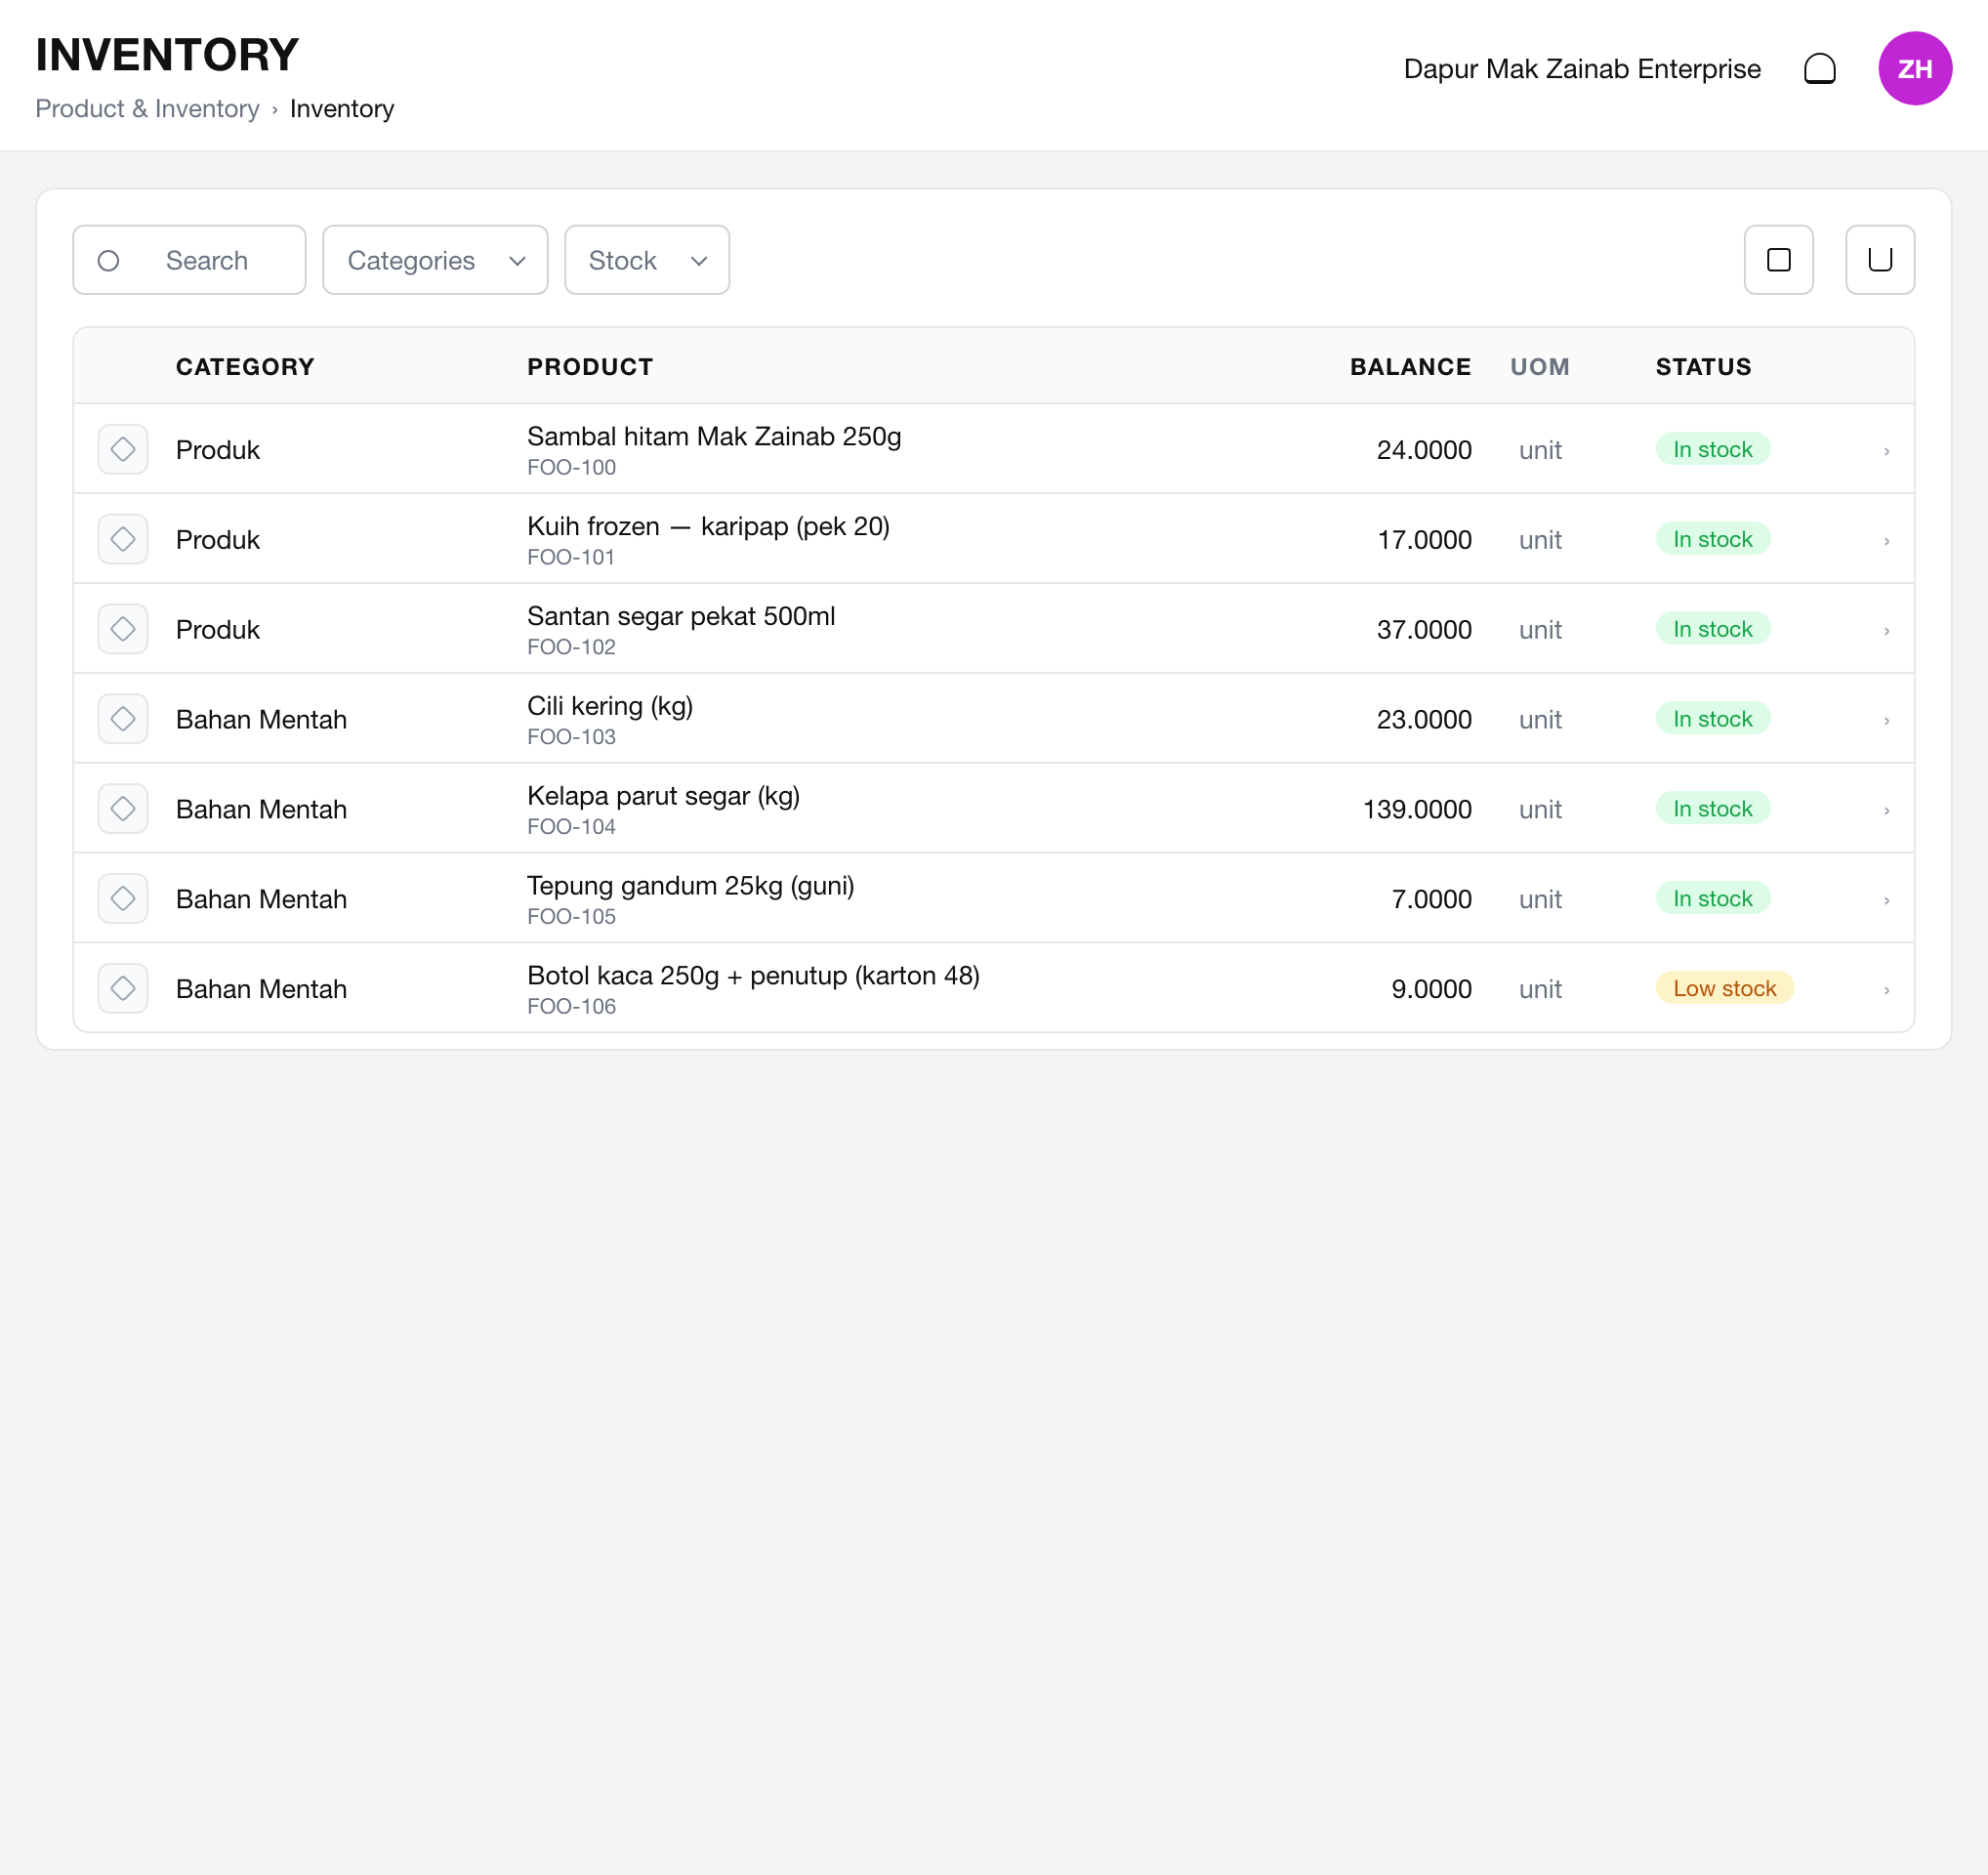Expand the Tepung gandum row chevron

[1886, 901]
